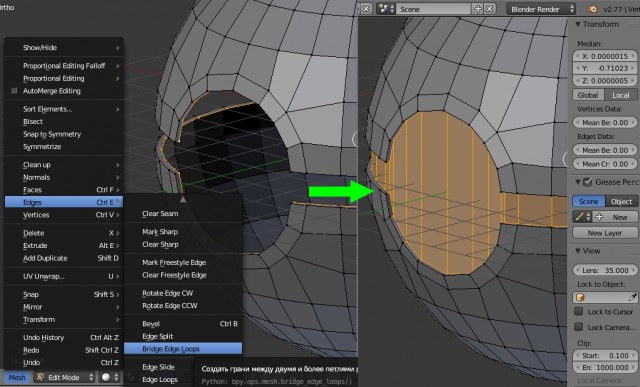Open the Blender Render engine dropdown

541,9
